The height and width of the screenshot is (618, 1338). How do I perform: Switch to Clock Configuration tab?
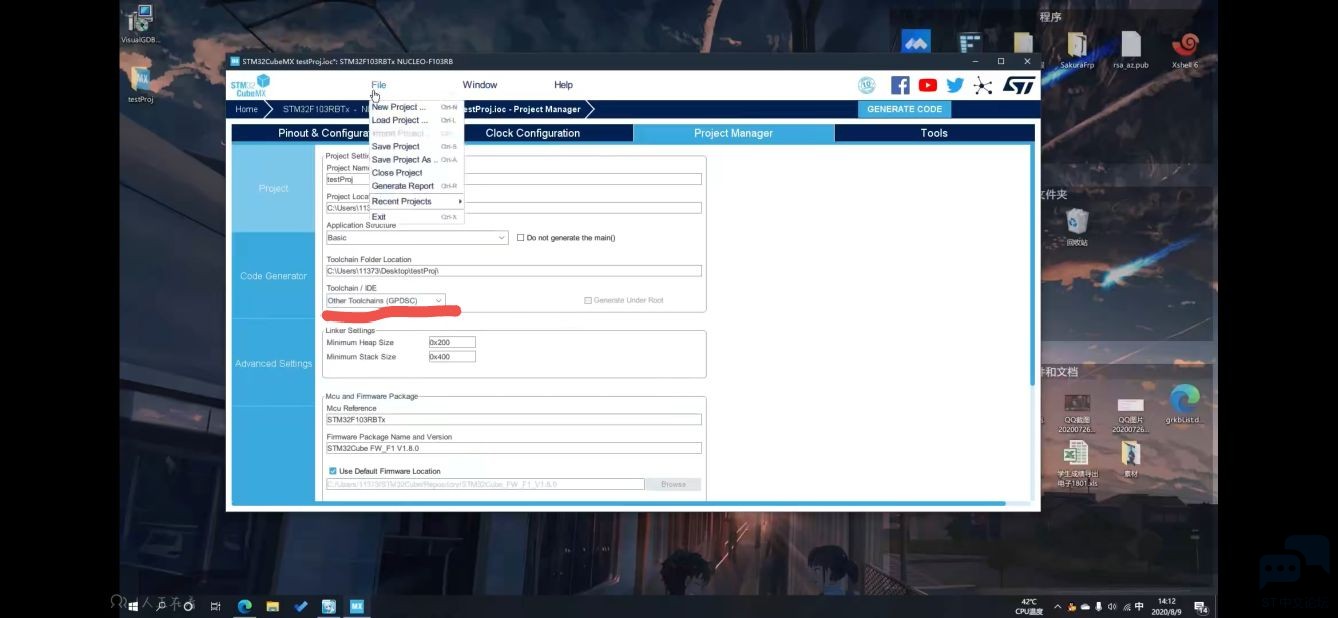[x=532, y=133]
